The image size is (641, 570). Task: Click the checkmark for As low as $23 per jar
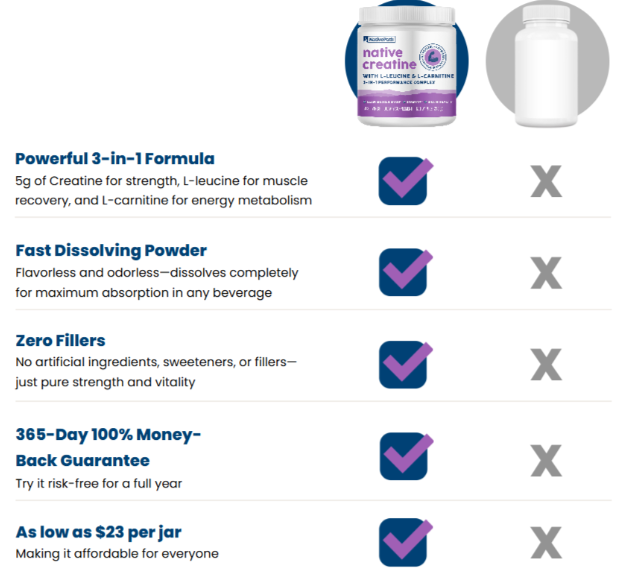pos(405,541)
